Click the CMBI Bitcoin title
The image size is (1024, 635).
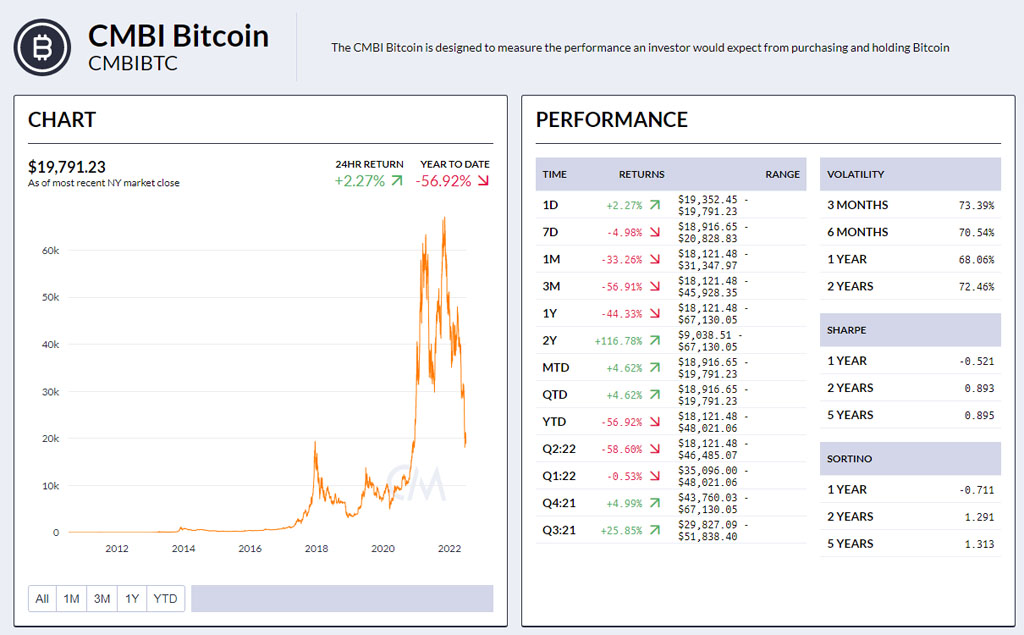click(178, 36)
